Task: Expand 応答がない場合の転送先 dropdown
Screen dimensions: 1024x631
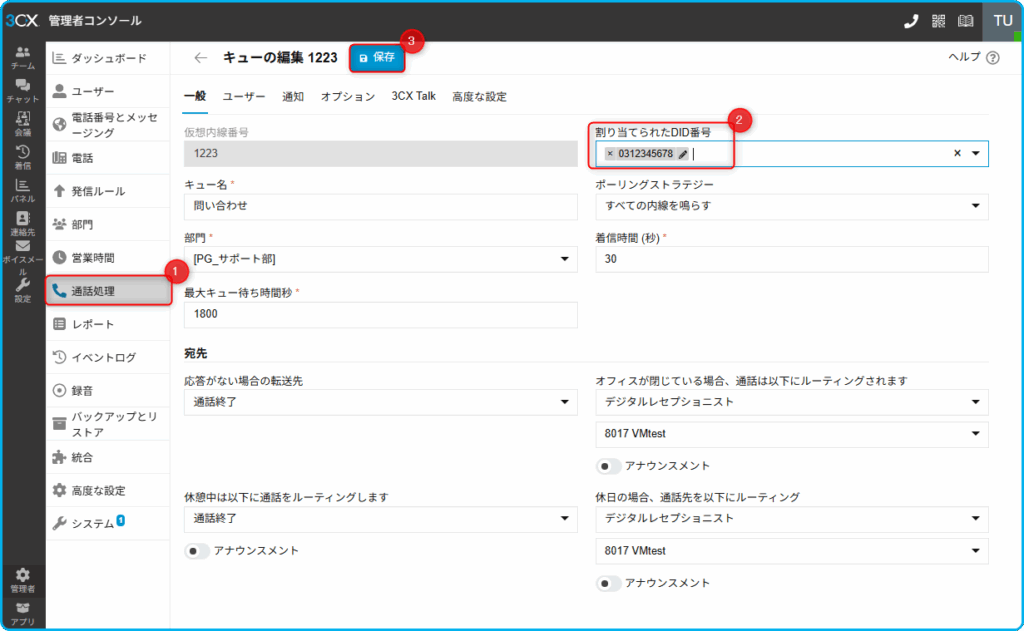Action: [x=380, y=402]
